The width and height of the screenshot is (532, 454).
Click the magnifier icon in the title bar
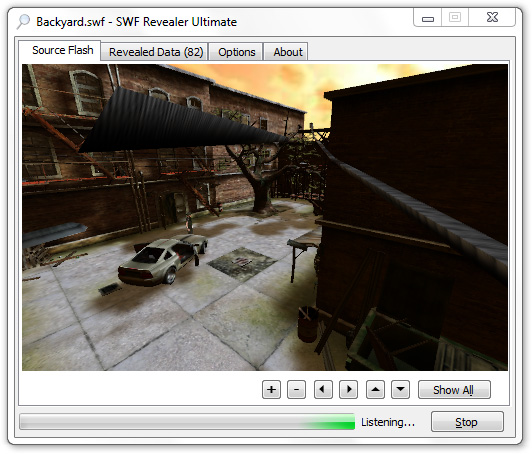tap(23, 22)
